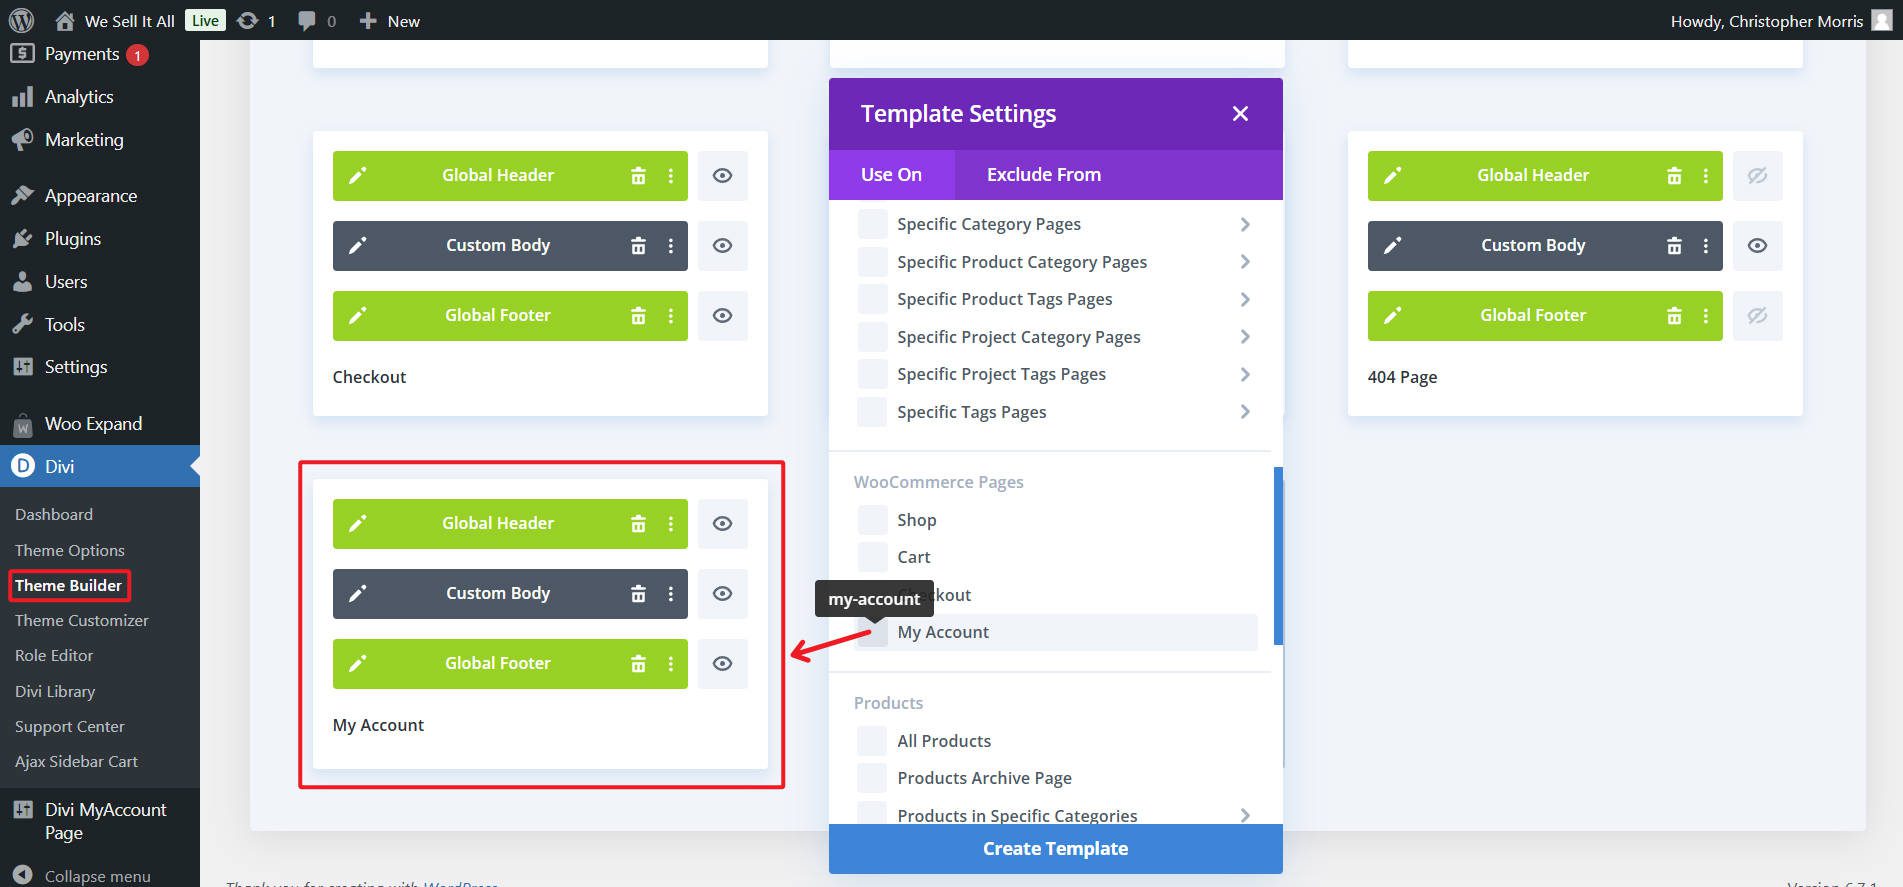Open the WordPress logo menu
This screenshot has height=887, width=1903.
coord(21,20)
